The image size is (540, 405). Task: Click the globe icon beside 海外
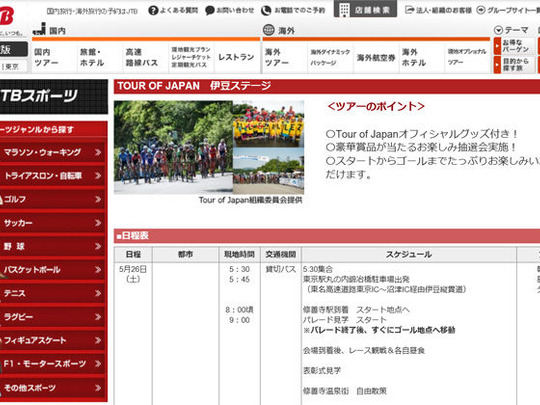coord(269,30)
